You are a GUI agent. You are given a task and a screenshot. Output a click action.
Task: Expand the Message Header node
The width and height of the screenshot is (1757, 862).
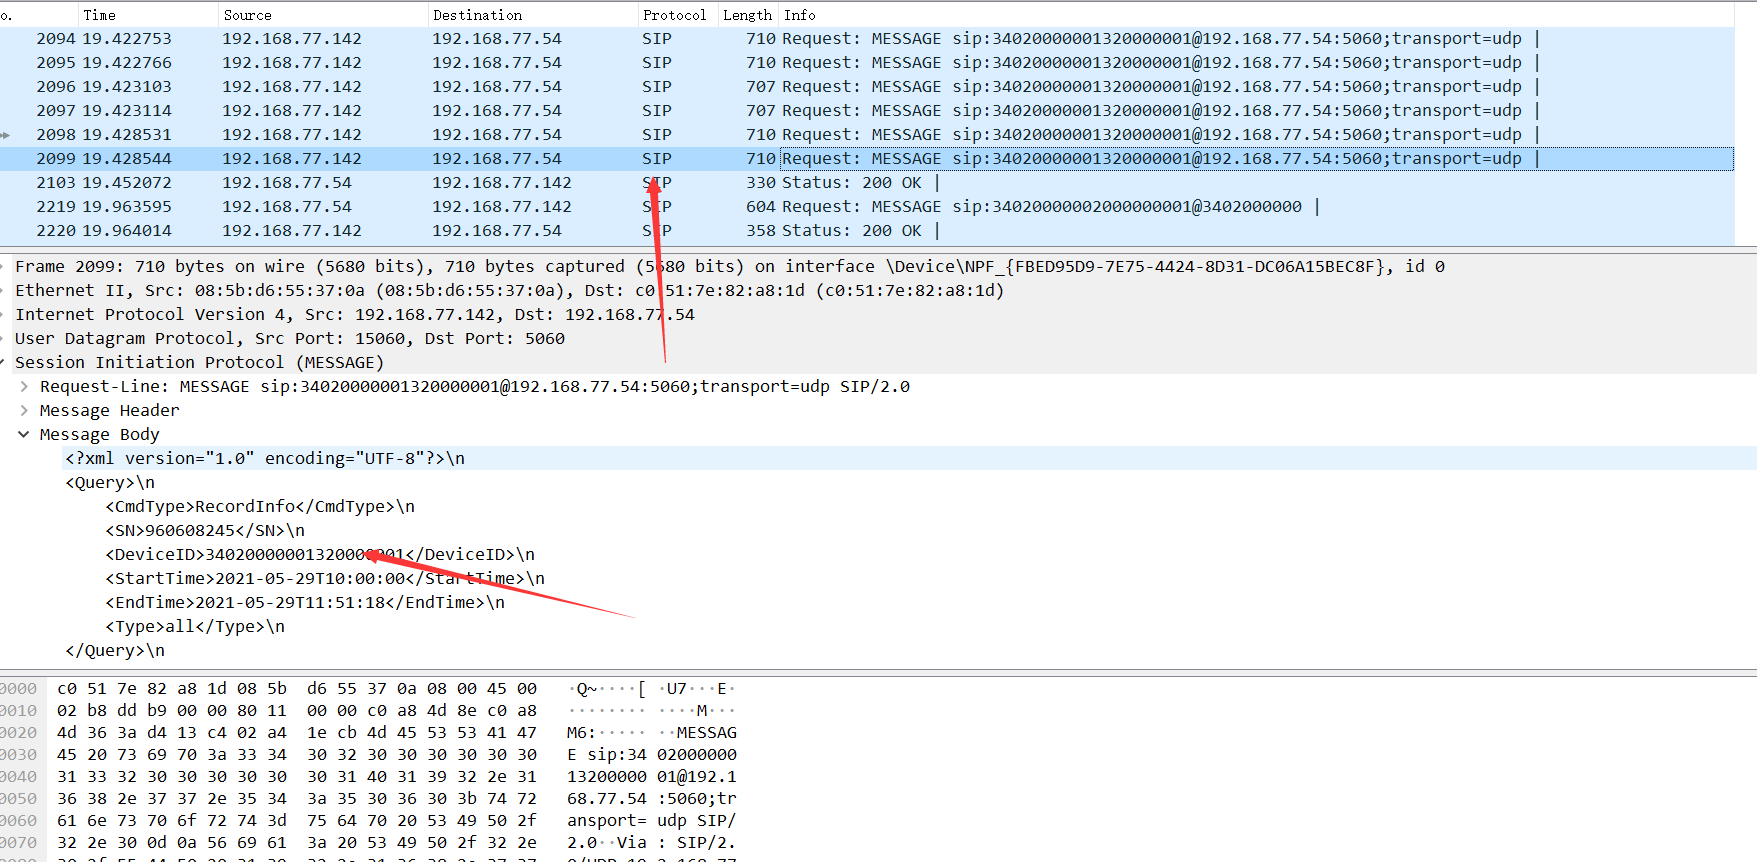coord(24,410)
